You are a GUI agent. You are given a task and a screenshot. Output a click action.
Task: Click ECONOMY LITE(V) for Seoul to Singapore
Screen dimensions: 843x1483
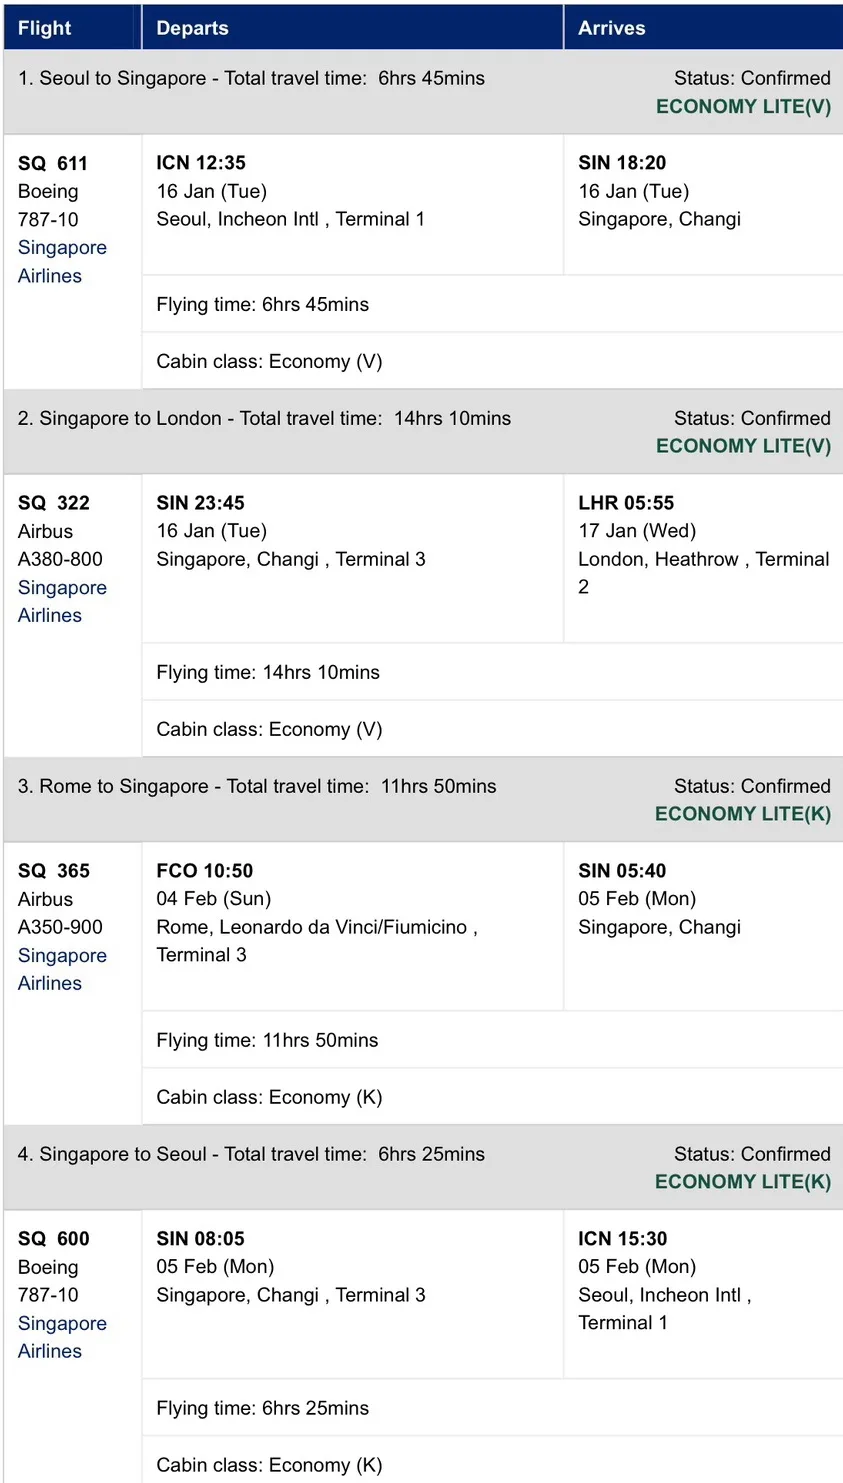pos(743,106)
